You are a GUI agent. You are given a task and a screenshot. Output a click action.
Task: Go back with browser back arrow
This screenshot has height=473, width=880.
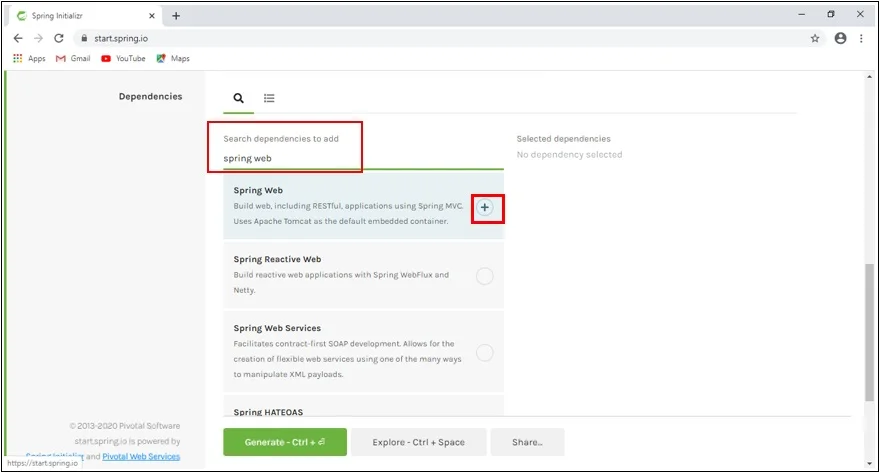(18, 38)
